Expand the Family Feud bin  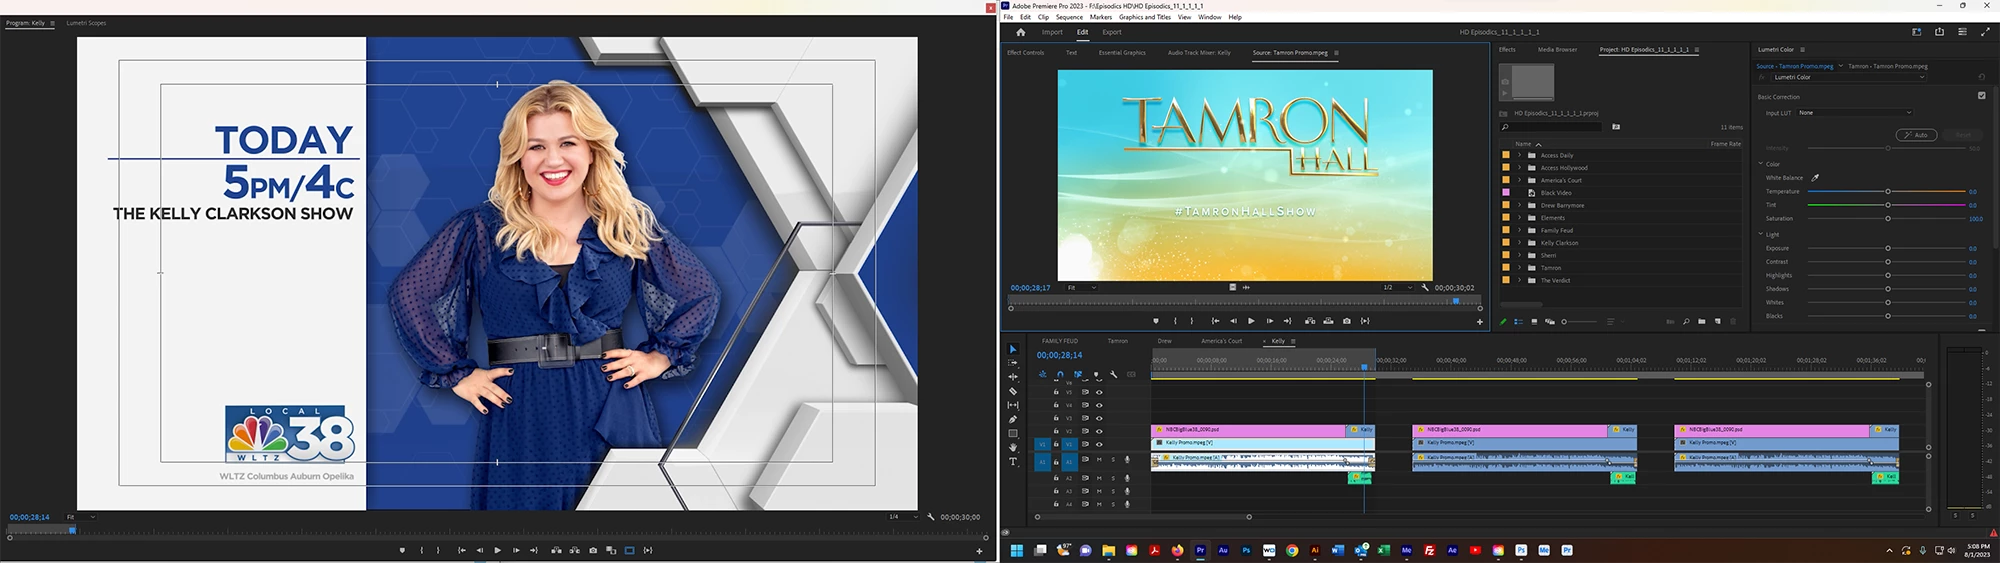click(1519, 230)
